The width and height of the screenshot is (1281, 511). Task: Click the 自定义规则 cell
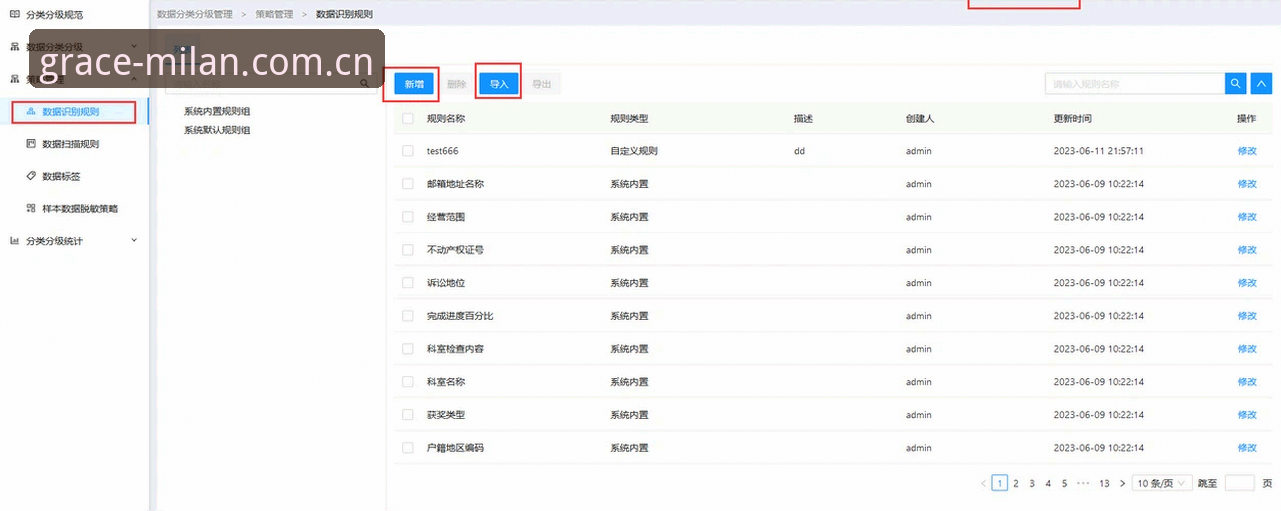(634, 151)
